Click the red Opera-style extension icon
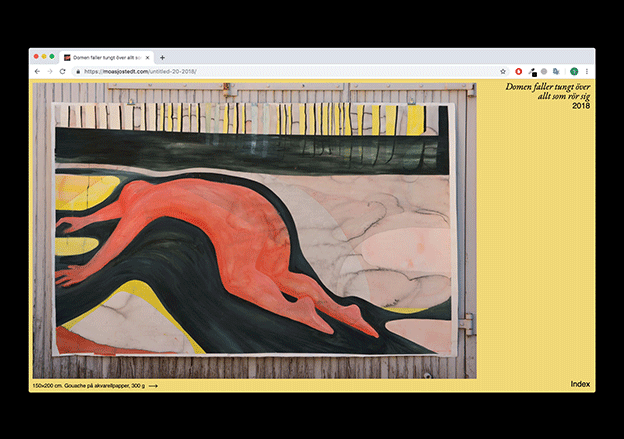The height and width of the screenshot is (439, 624). tap(518, 71)
